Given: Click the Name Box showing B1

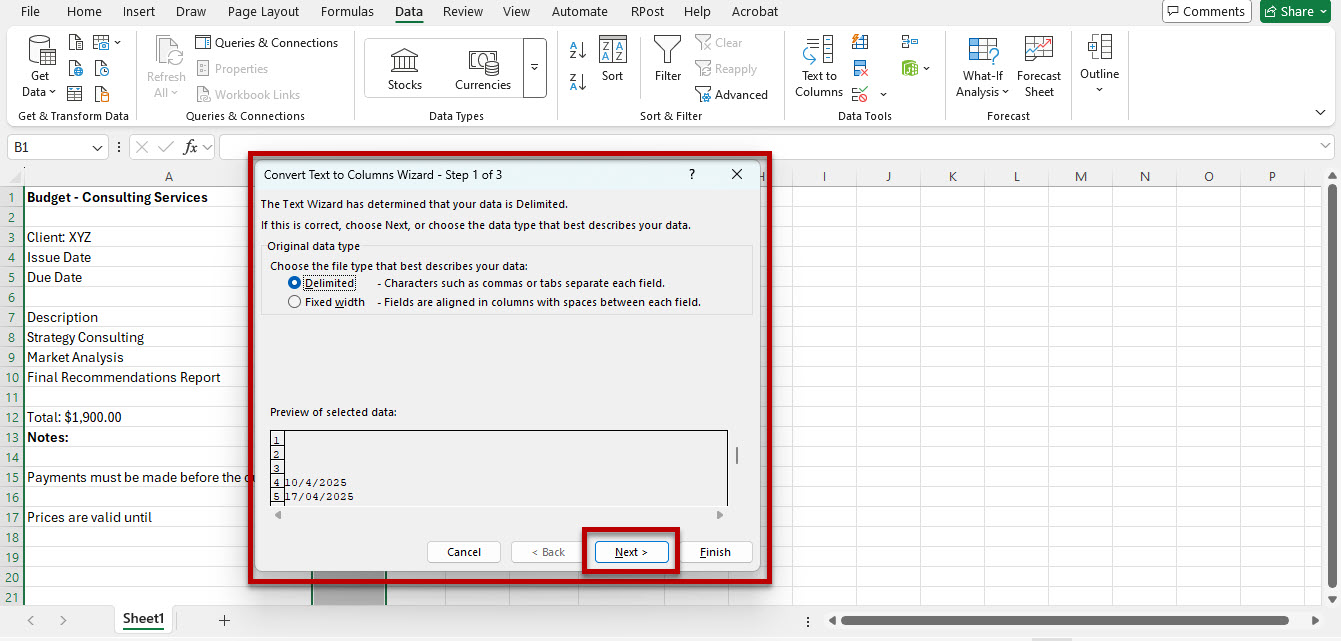Looking at the screenshot, I should [x=50, y=147].
